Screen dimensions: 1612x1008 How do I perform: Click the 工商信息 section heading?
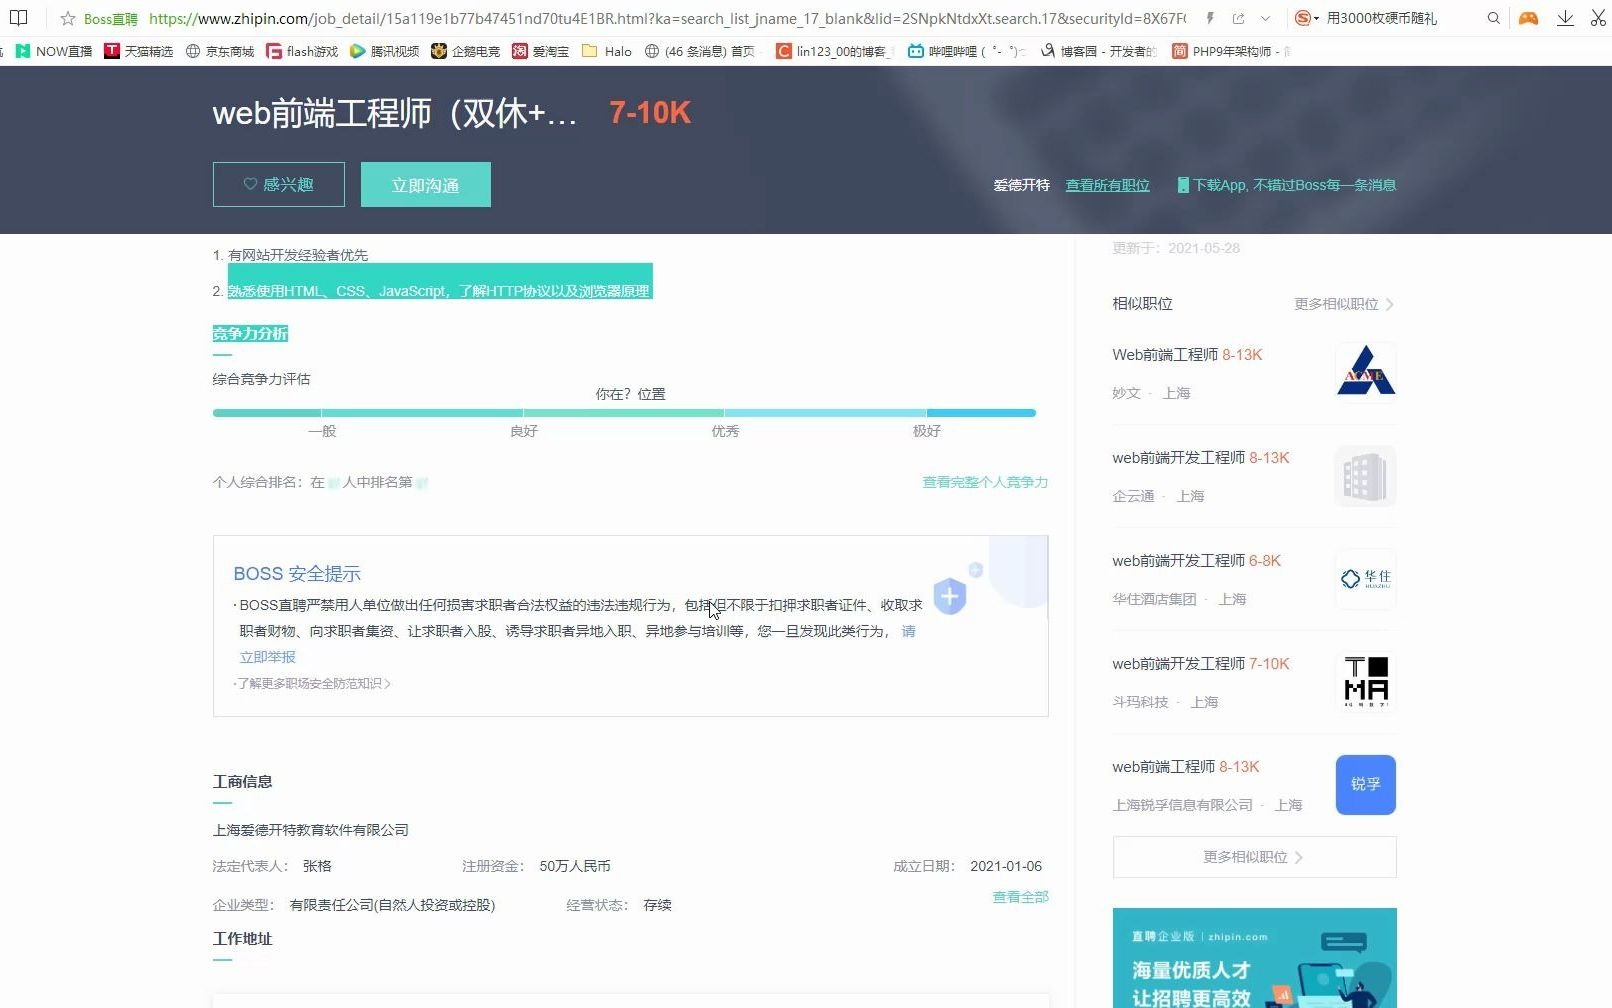click(x=242, y=782)
